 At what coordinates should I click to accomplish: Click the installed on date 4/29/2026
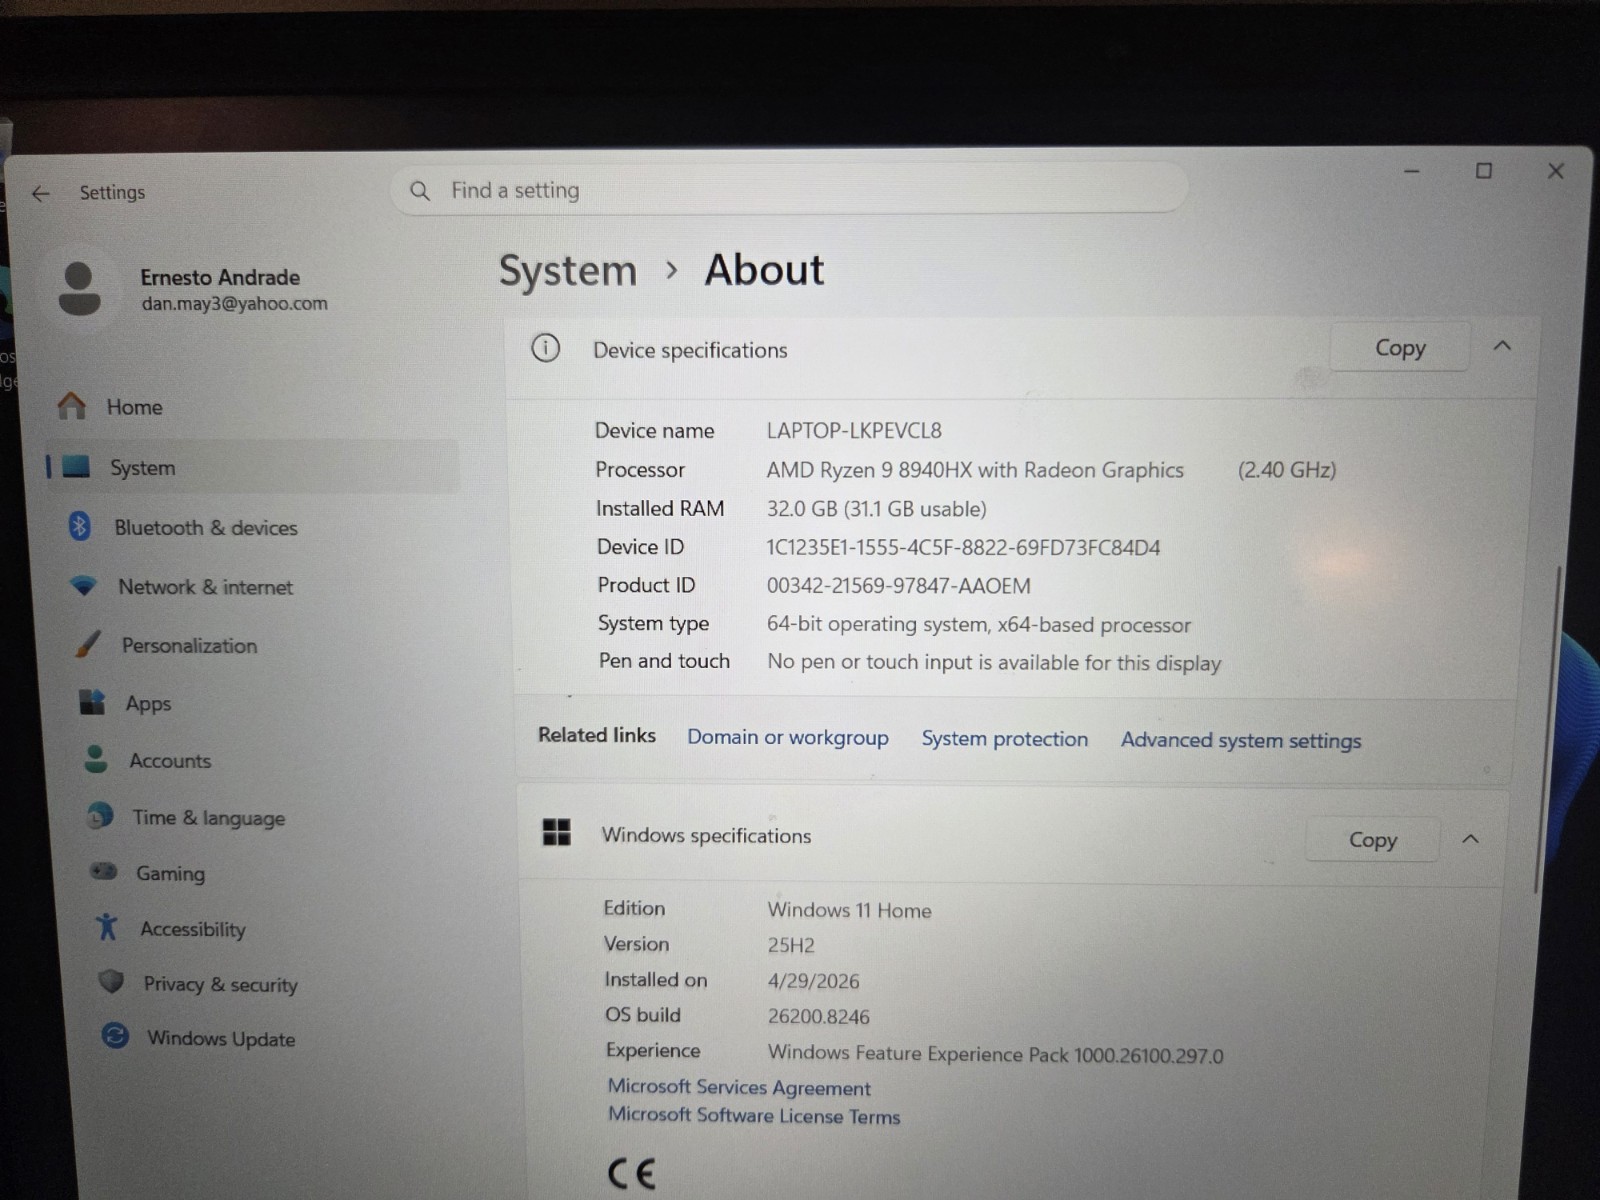[813, 981]
